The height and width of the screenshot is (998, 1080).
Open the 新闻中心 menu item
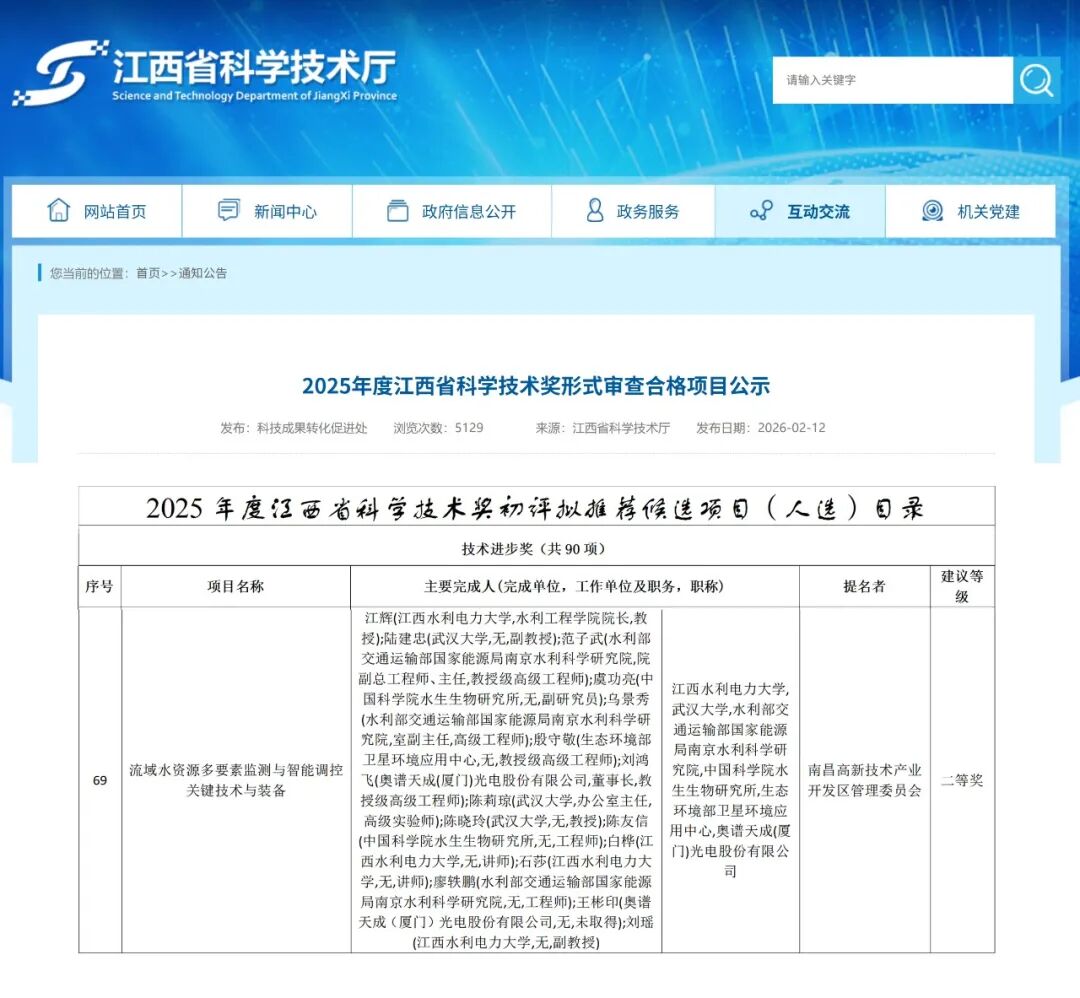[x=267, y=211]
